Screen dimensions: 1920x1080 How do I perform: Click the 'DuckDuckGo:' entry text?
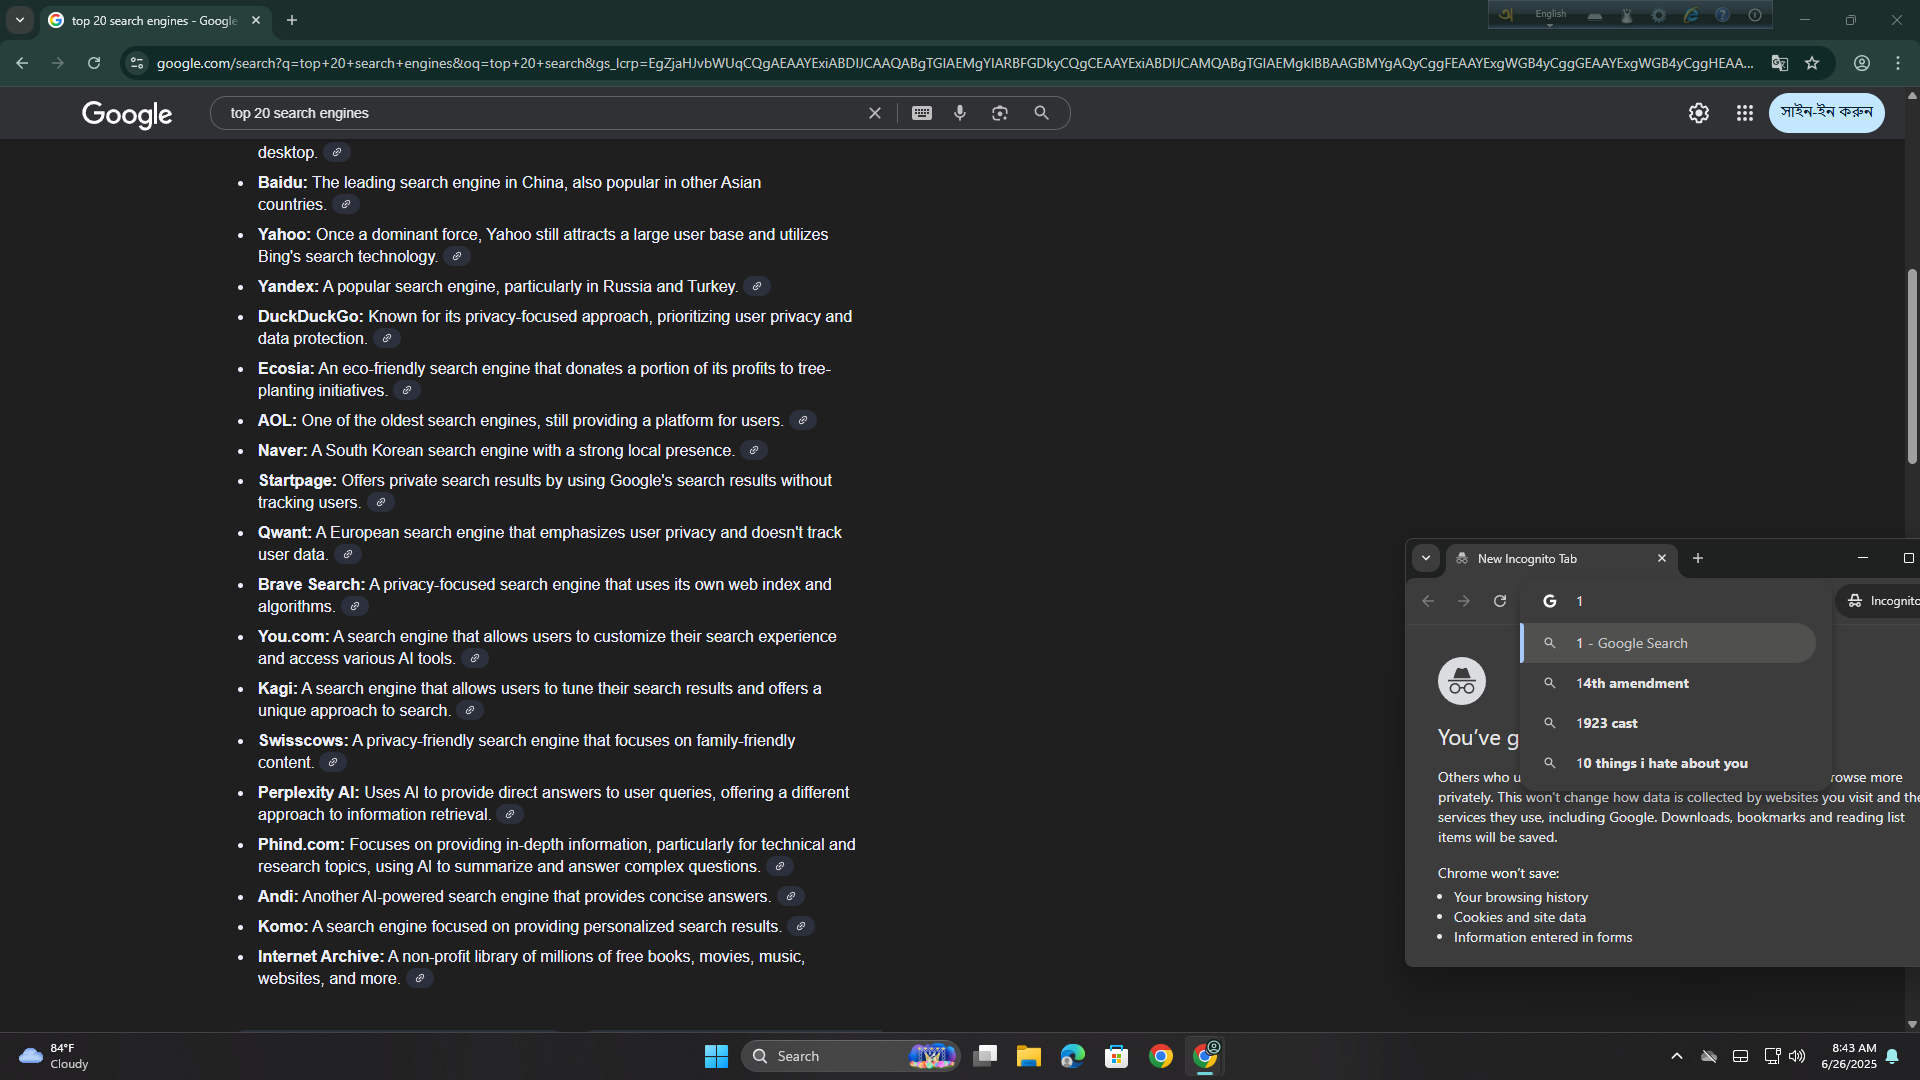click(310, 316)
